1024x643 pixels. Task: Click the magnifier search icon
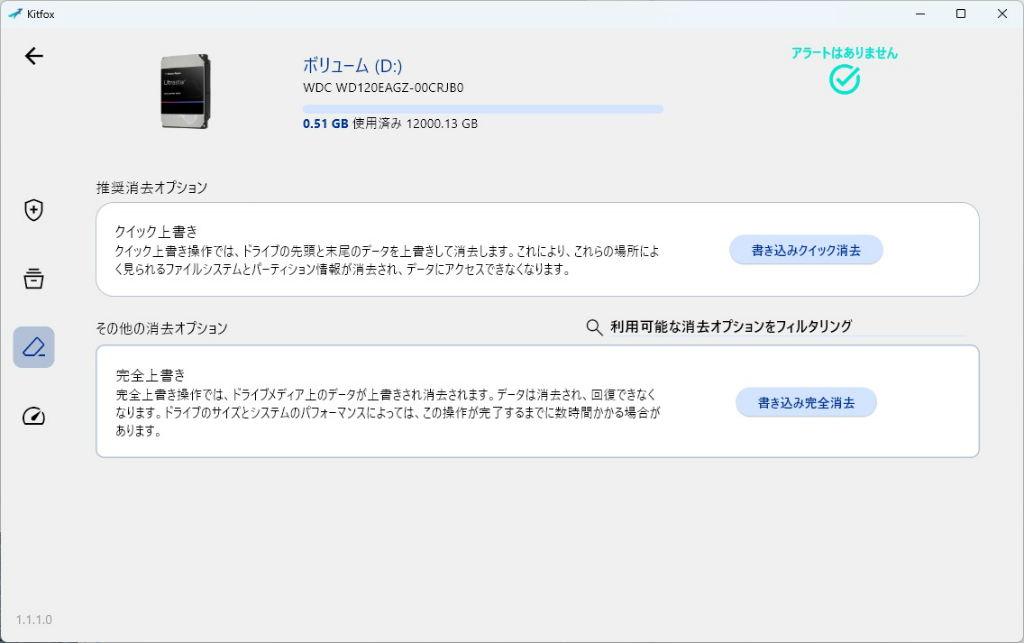click(594, 327)
